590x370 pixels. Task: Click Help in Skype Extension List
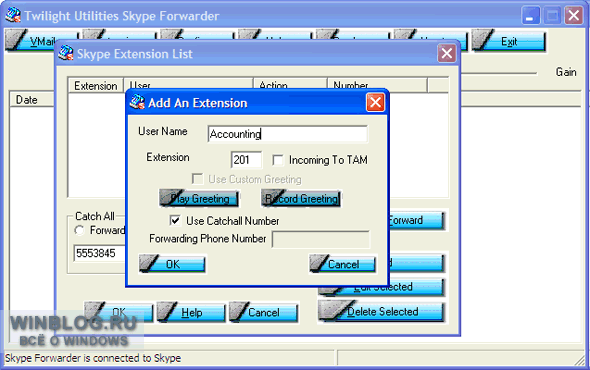click(191, 312)
